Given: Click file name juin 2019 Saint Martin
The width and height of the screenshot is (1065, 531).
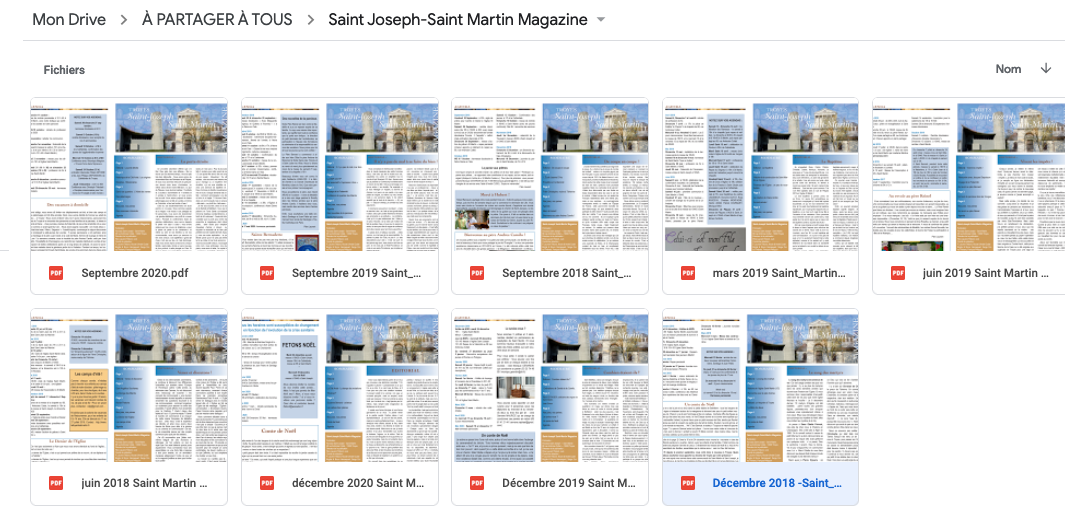Looking at the screenshot, I should 988,273.
